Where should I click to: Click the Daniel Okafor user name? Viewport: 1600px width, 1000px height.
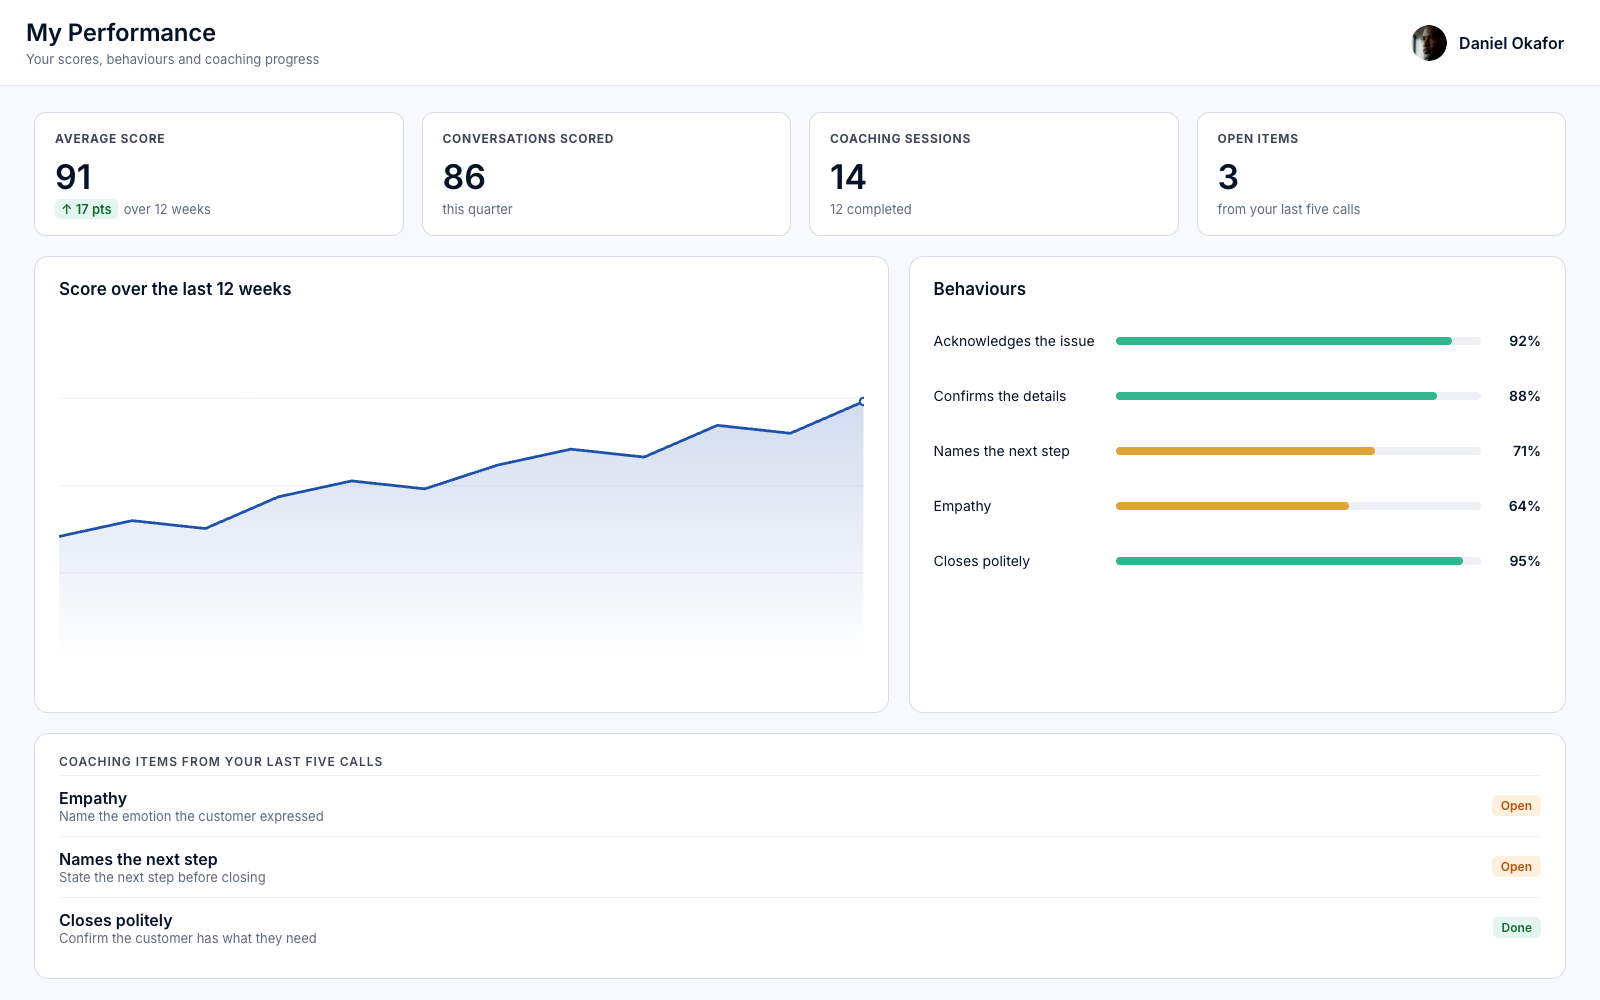(1511, 43)
